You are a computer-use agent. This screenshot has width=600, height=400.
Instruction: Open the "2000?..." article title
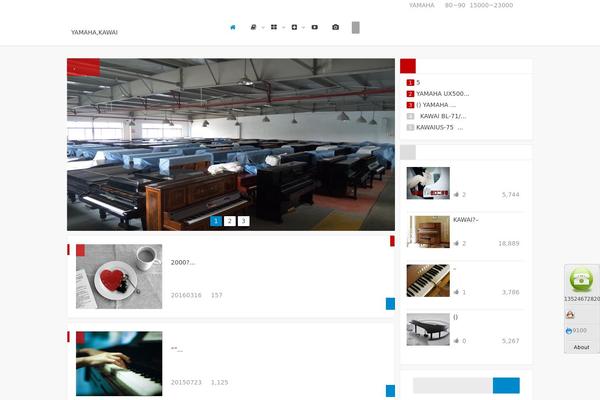pos(183,263)
